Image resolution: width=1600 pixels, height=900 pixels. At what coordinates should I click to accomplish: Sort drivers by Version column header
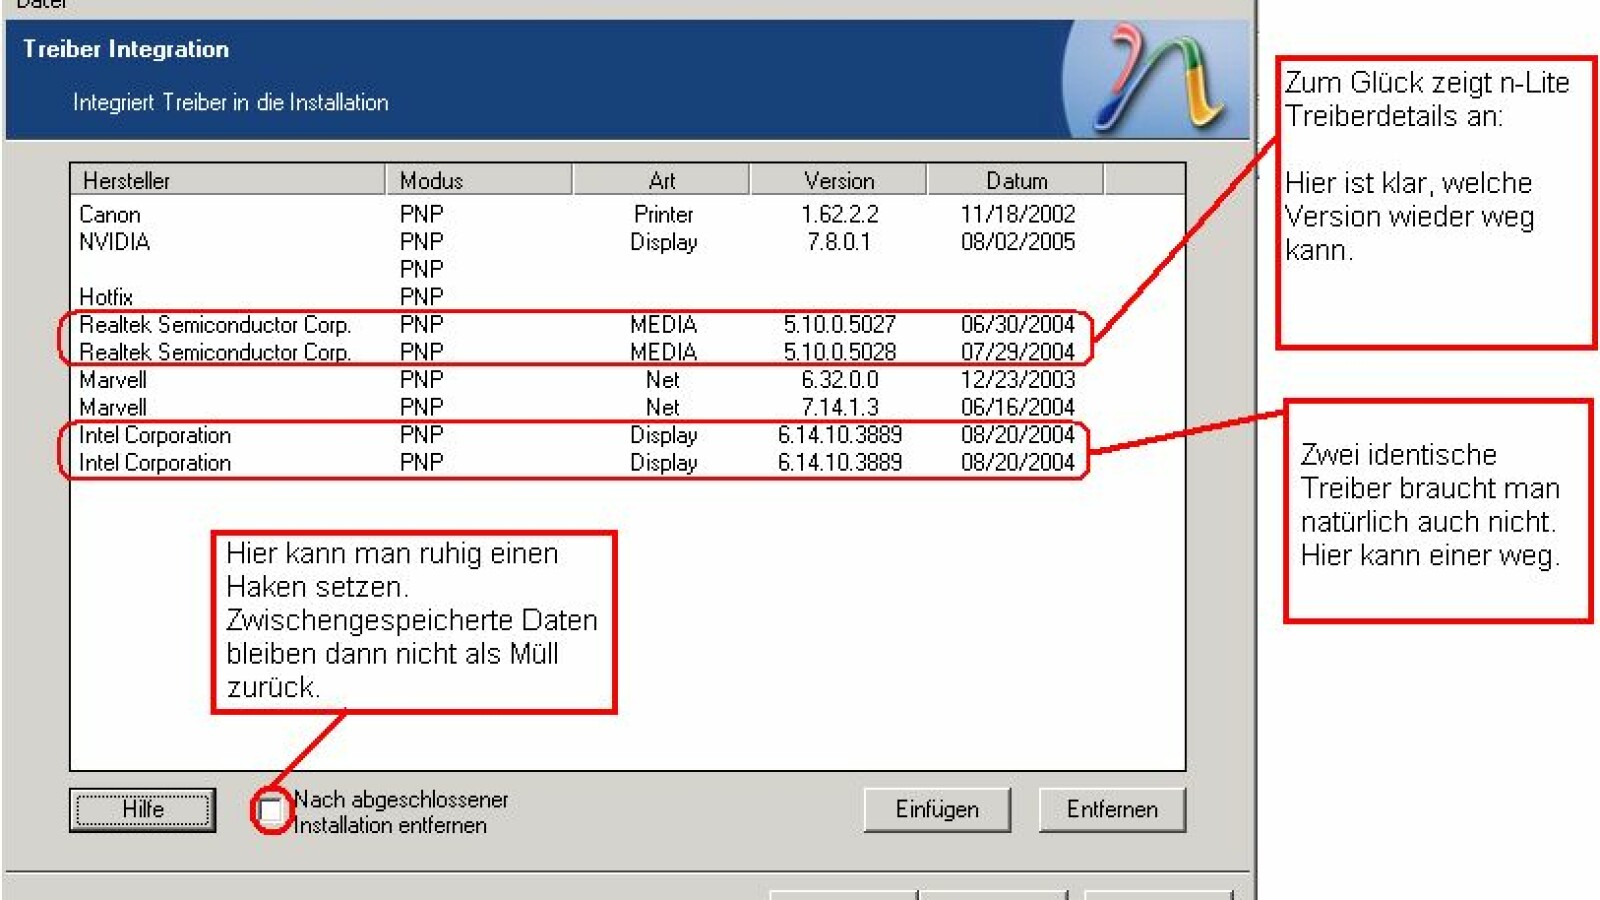pos(838,181)
